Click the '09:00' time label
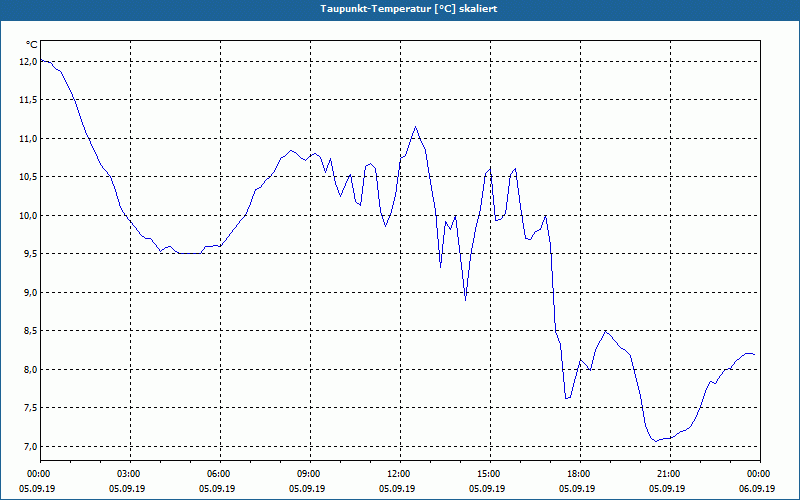The width and height of the screenshot is (800, 500). (x=308, y=474)
